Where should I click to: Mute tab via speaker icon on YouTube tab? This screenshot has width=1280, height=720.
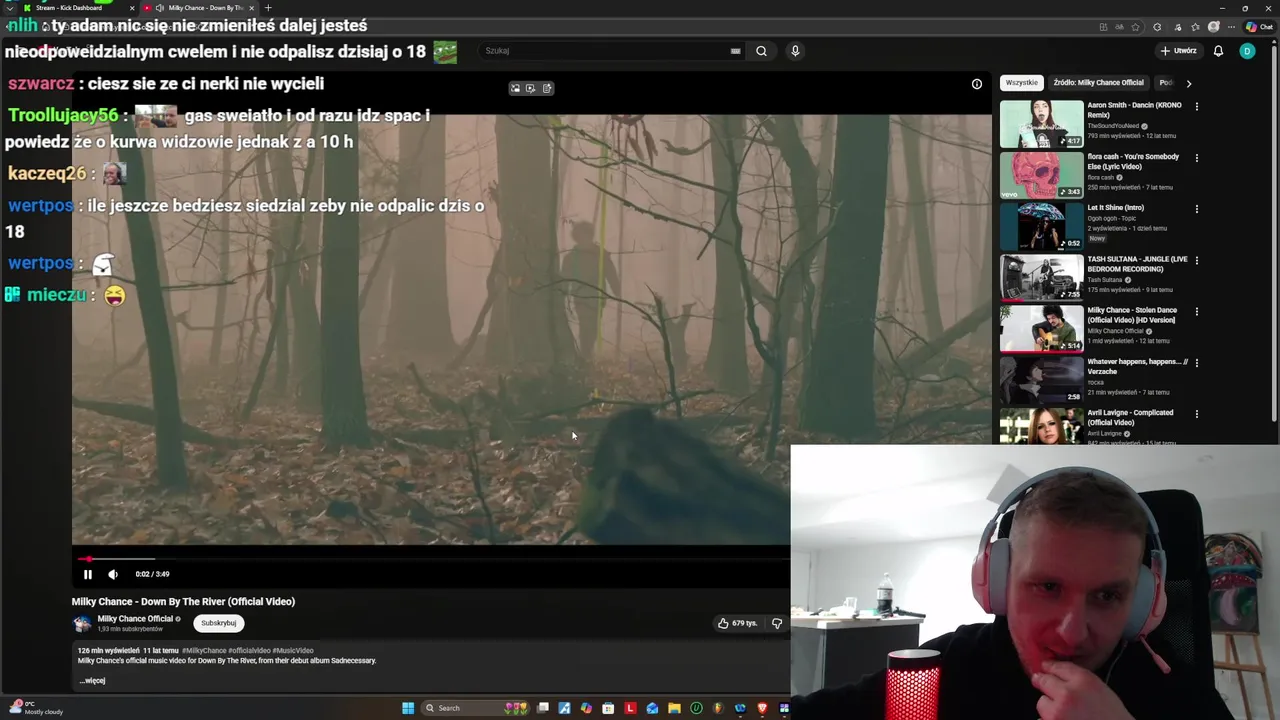[160, 8]
